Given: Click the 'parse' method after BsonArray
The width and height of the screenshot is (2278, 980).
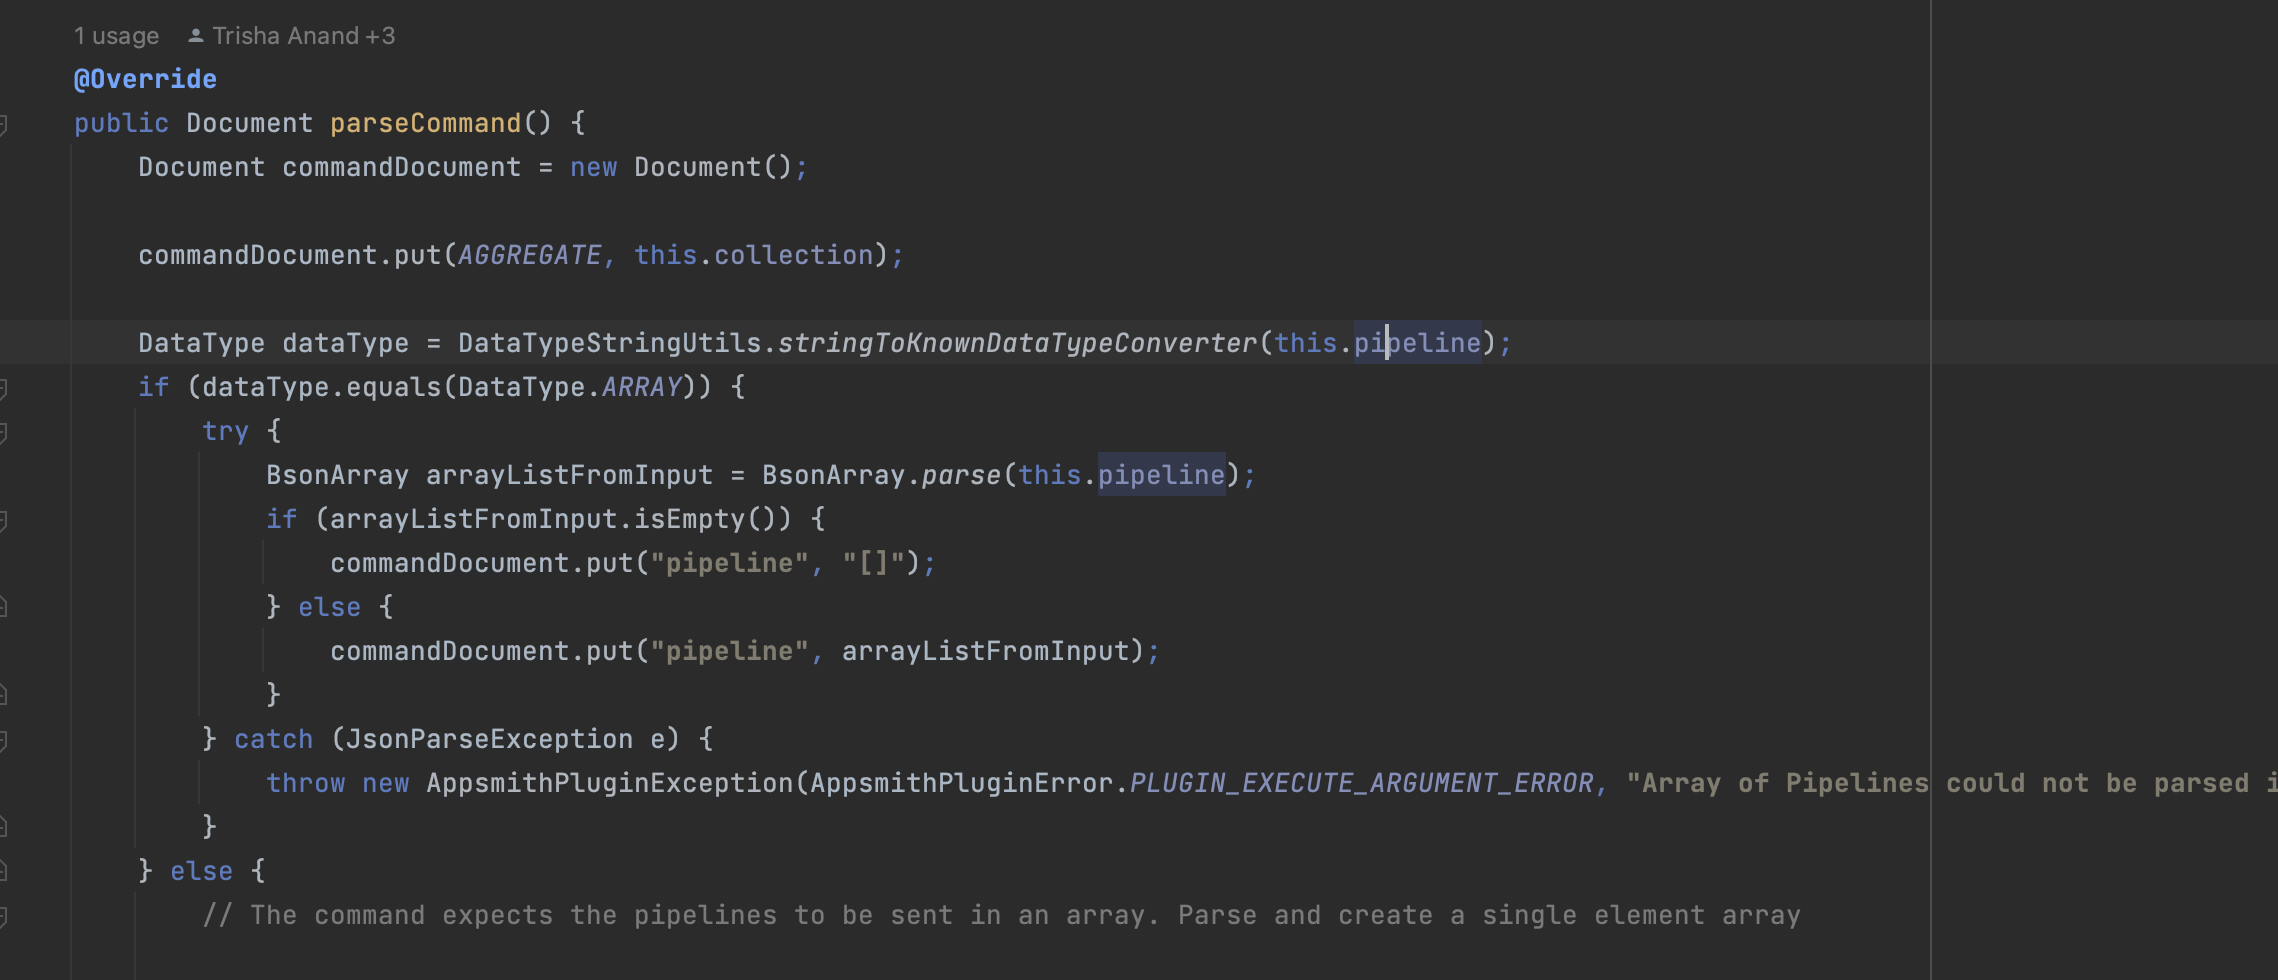Looking at the screenshot, I should click(x=962, y=475).
